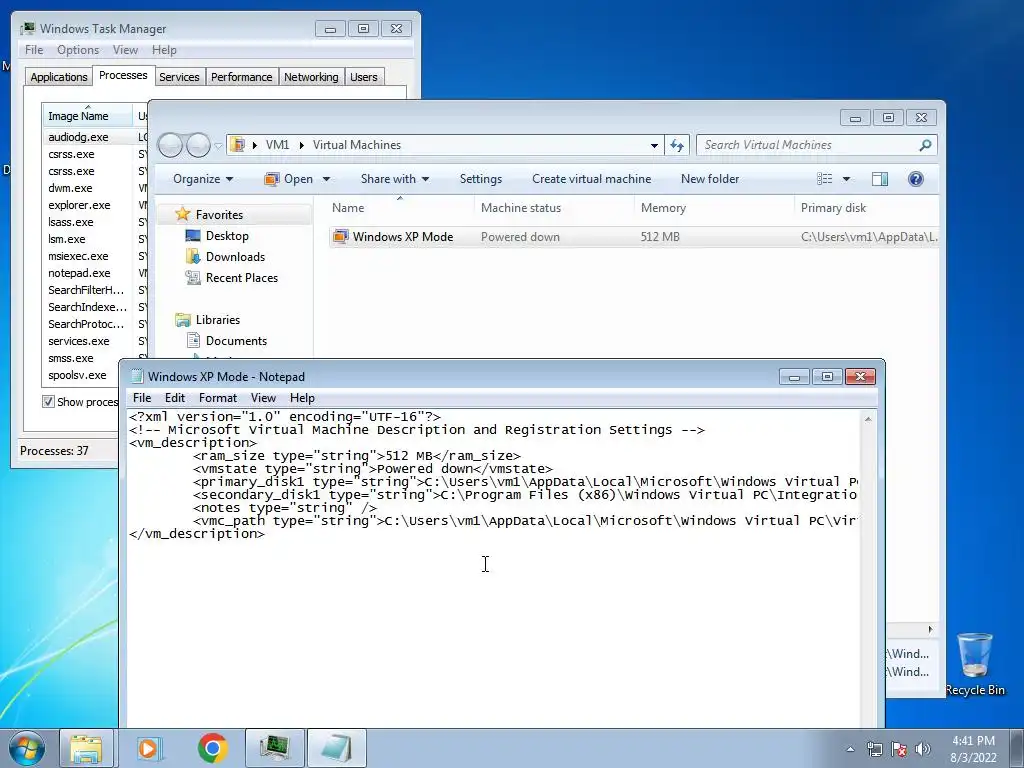Open the Notepad Format menu

click(217, 398)
